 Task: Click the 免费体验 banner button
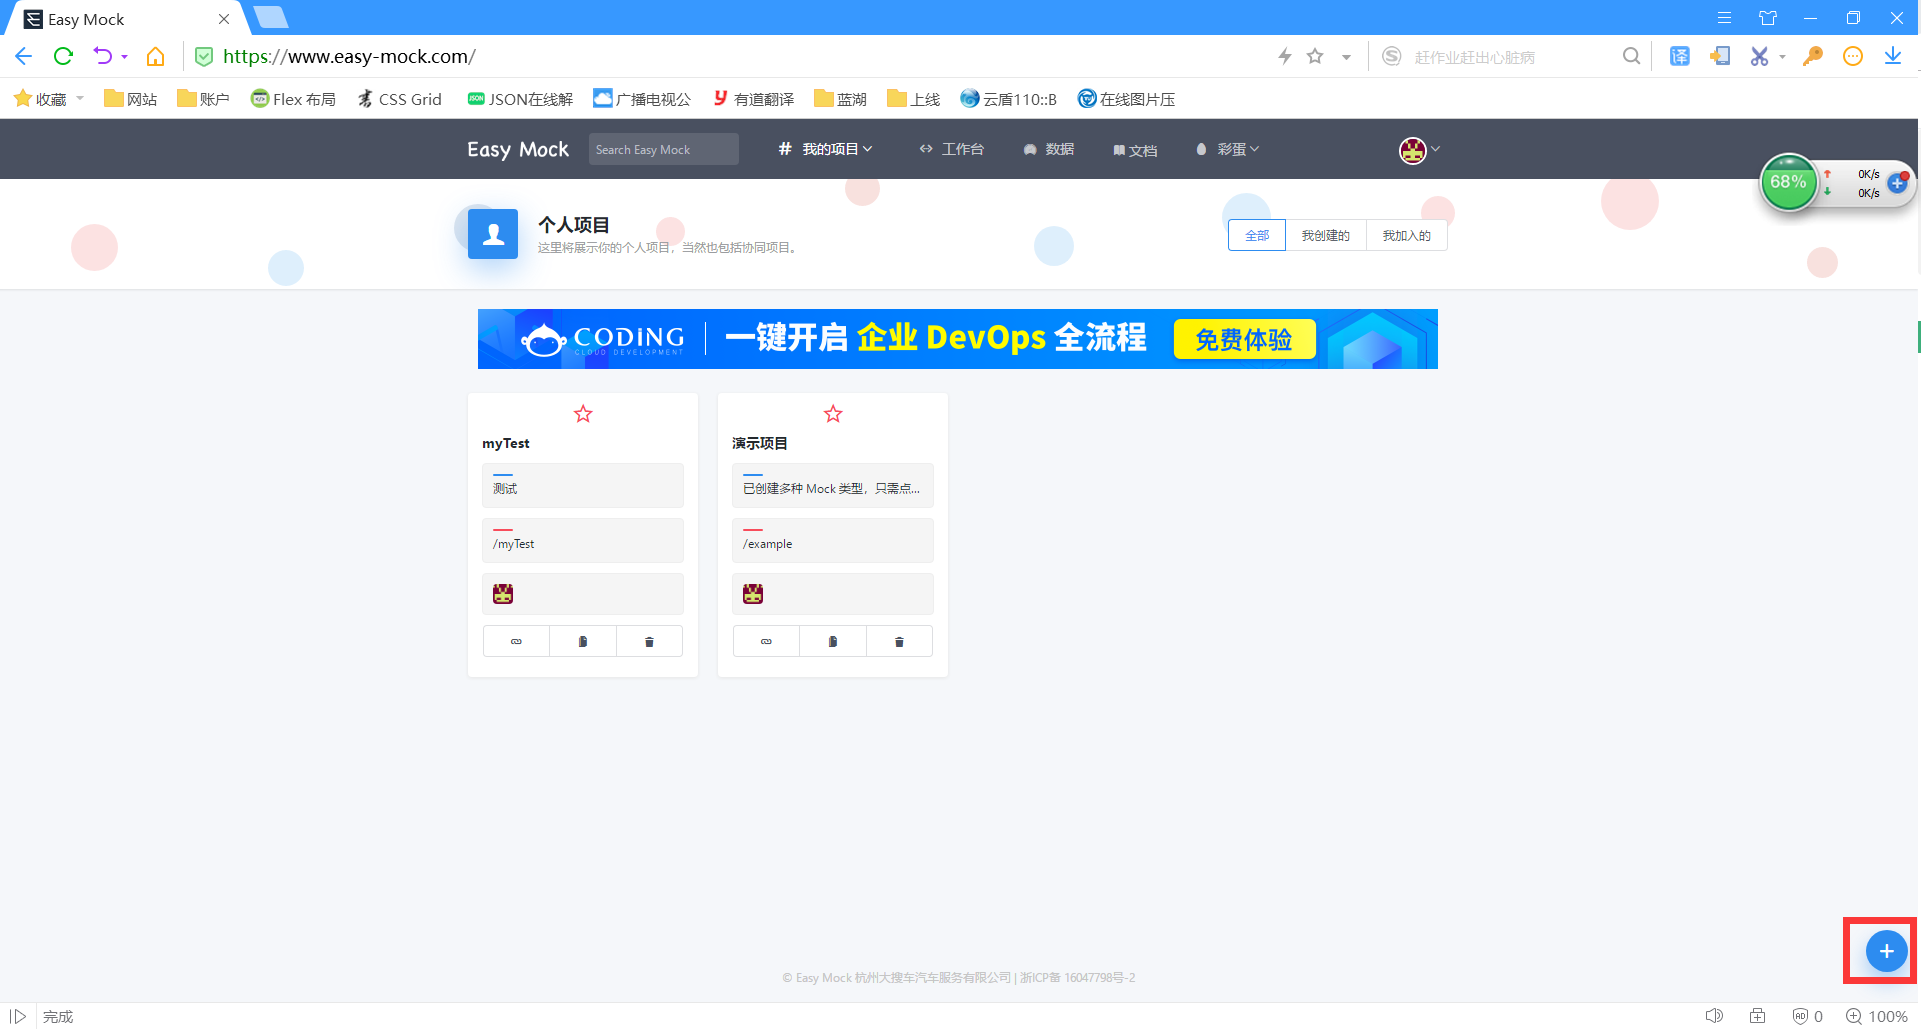pos(1244,339)
